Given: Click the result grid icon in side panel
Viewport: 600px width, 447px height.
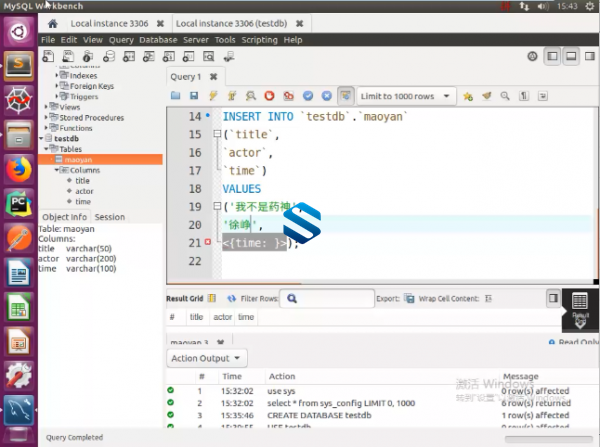Looking at the screenshot, I should pos(580,309).
